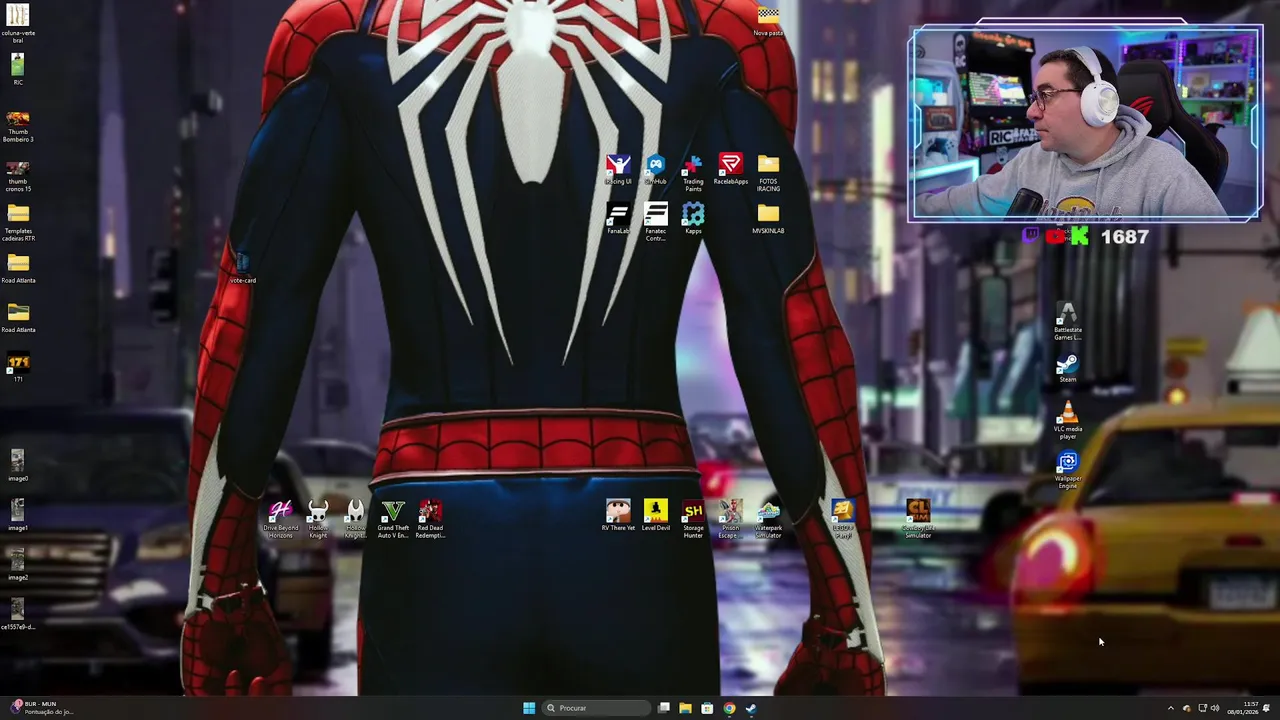Open the MVSKINLAB folder
Screen dimensions: 1280x720
(768, 219)
